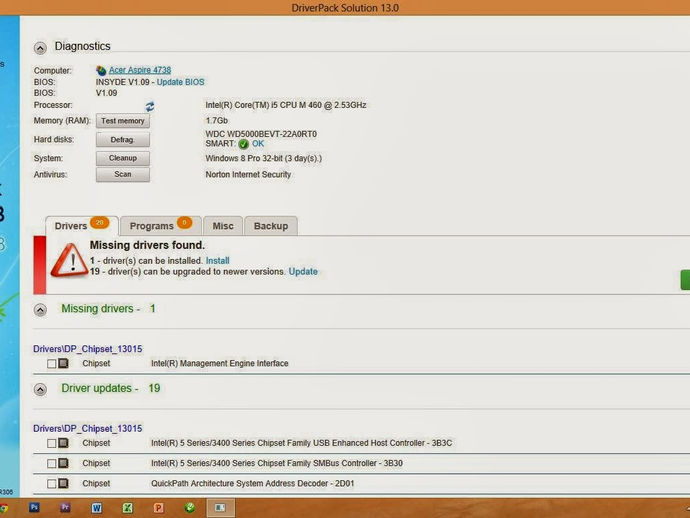The width and height of the screenshot is (690, 518).
Task: Click the Windows 8 Pro 32-bit text
Action: pos(264,158)
